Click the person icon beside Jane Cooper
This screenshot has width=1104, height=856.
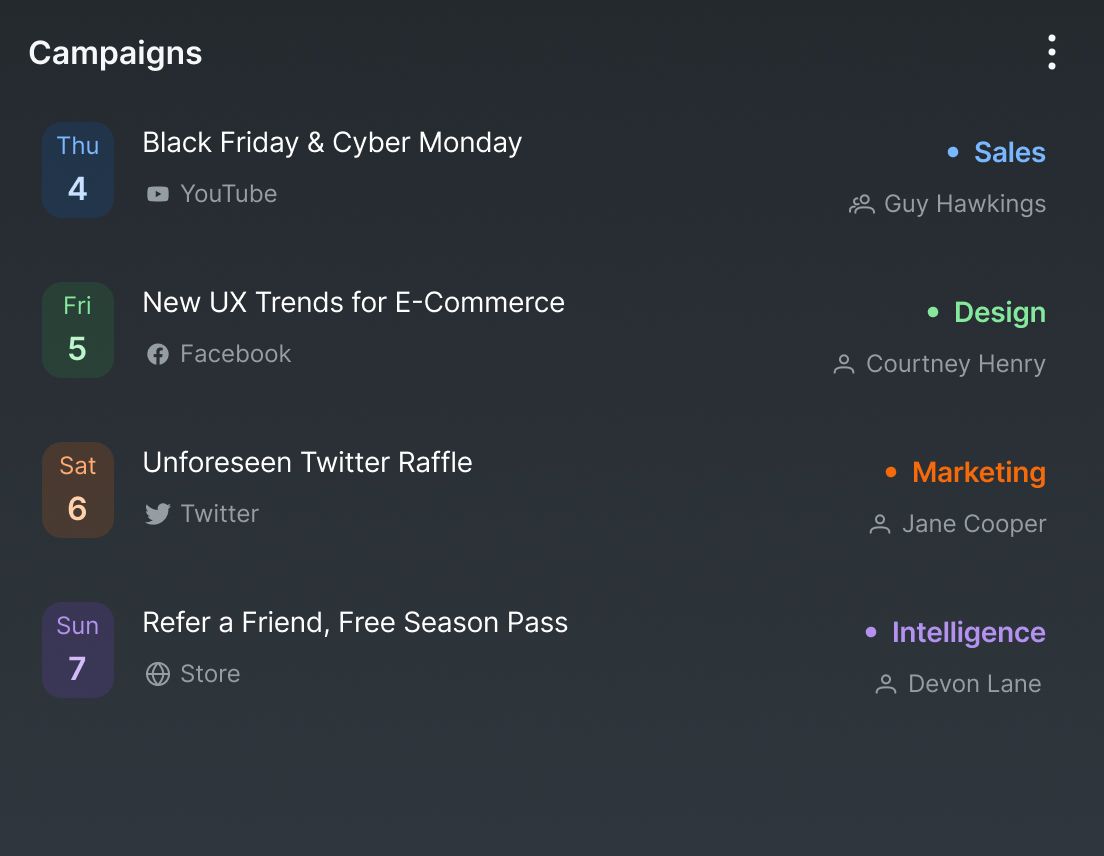click(880, 525)
